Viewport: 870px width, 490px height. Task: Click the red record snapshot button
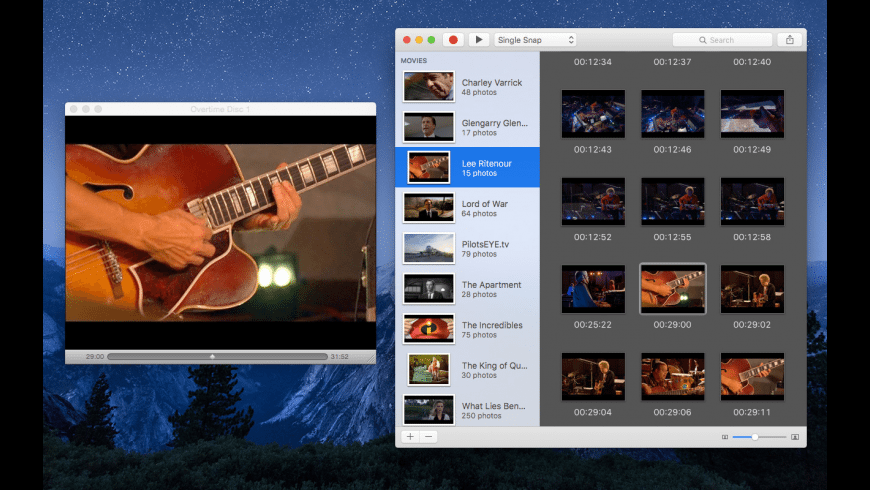(x=453, y=40)
